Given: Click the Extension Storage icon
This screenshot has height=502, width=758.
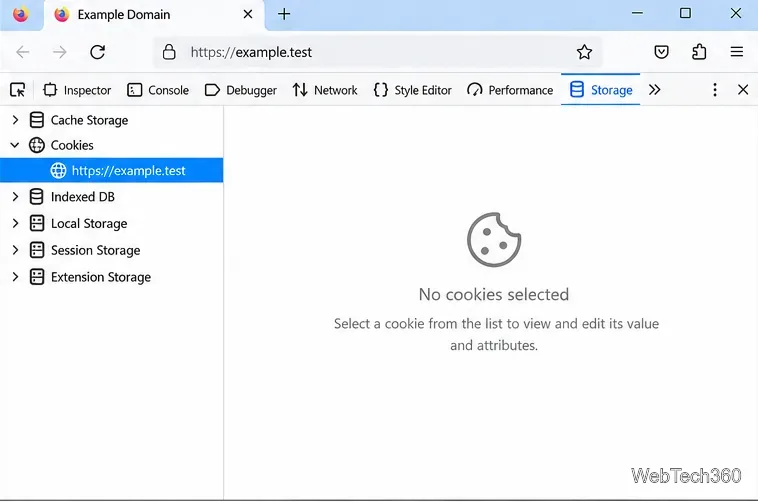Looking at the screenshot, I should [37, 277].
